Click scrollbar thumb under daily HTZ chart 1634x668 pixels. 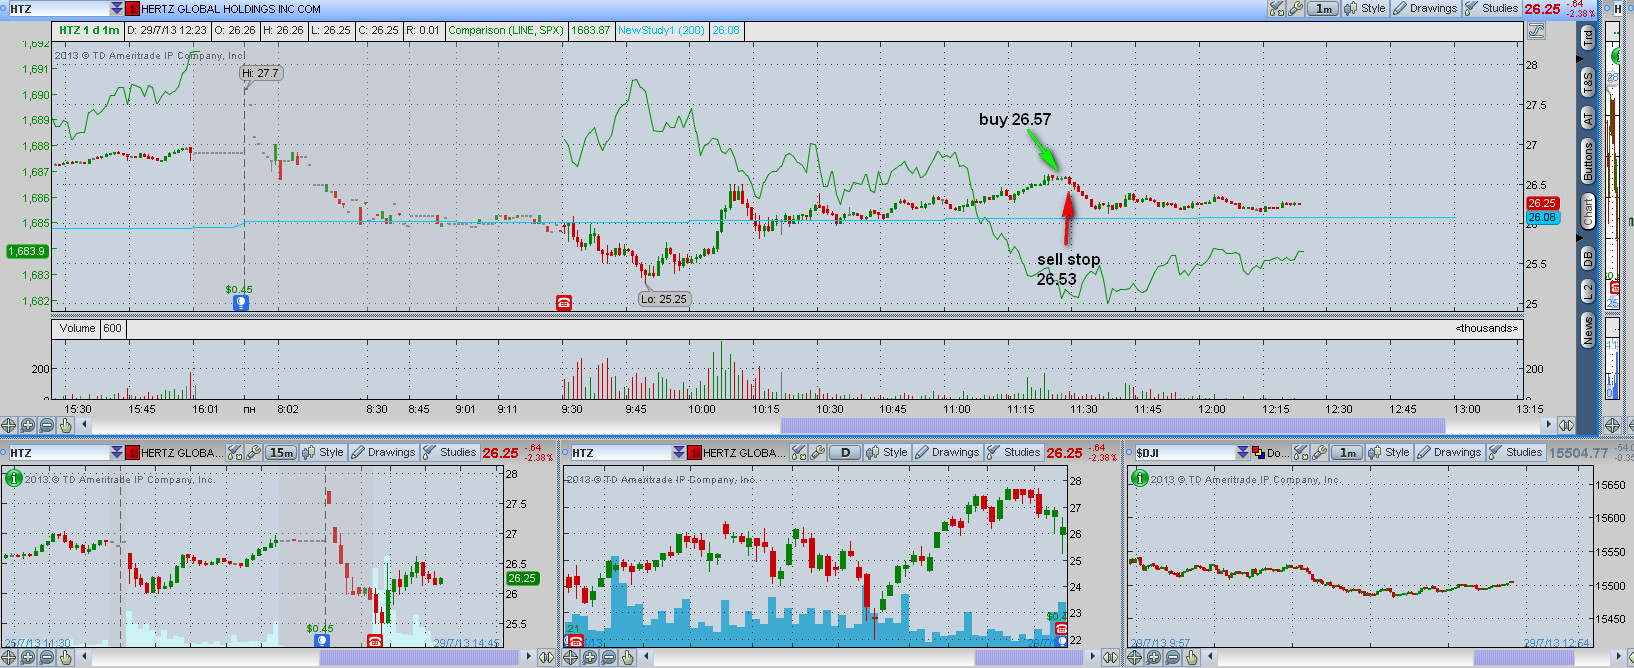pos(1029,657)
